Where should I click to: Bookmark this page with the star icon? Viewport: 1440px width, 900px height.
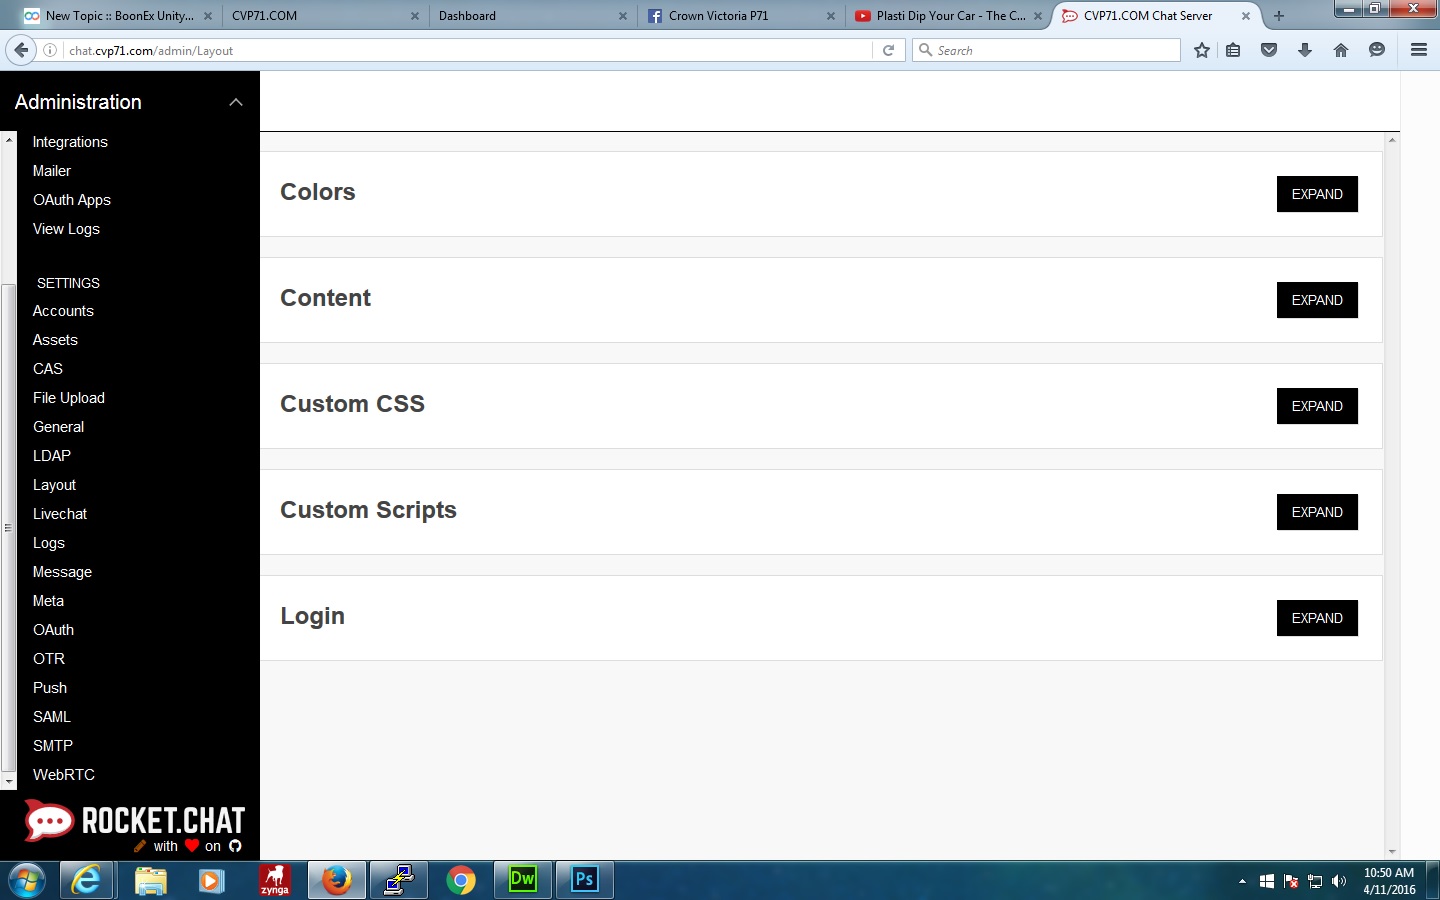[1202, 50]
